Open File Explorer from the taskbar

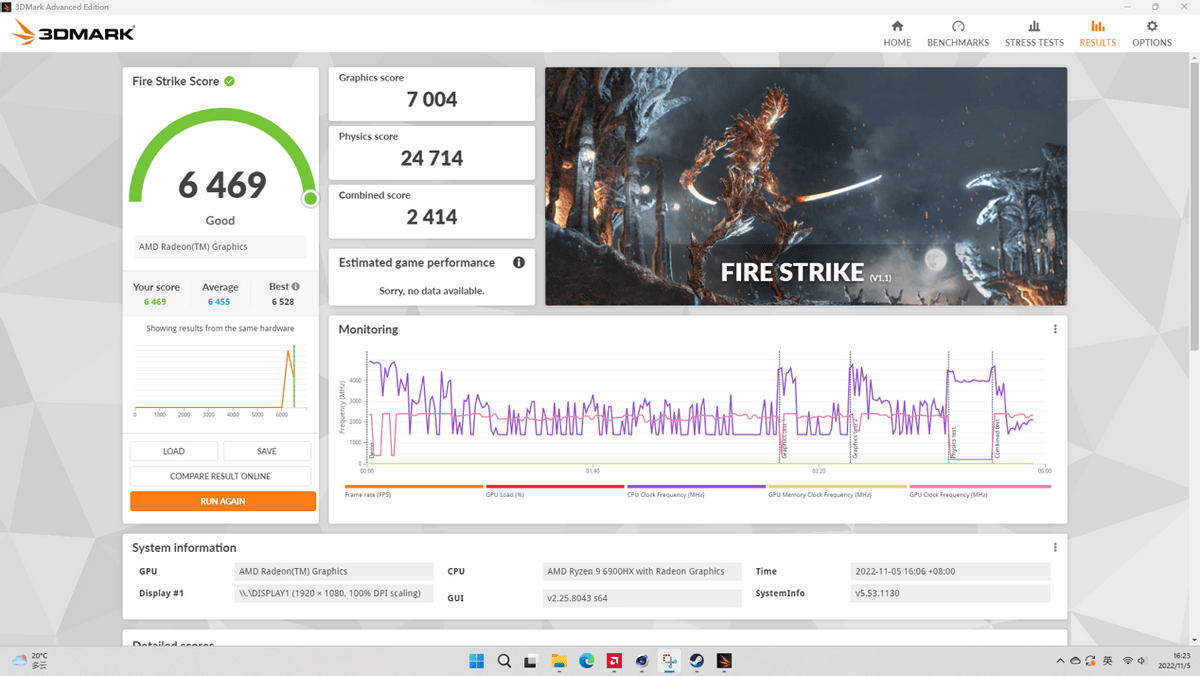pos(560,660)
